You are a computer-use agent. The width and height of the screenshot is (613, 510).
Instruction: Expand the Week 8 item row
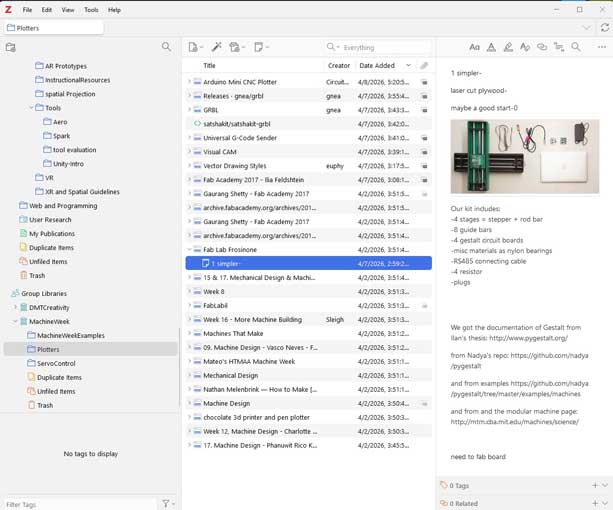point(189,291)
